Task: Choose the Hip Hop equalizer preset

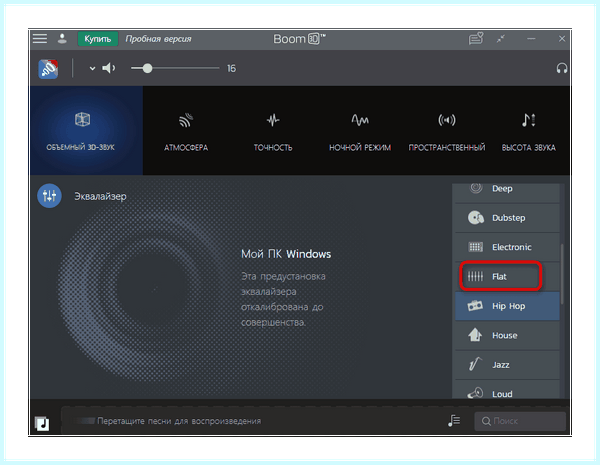Action: (507, 306)
